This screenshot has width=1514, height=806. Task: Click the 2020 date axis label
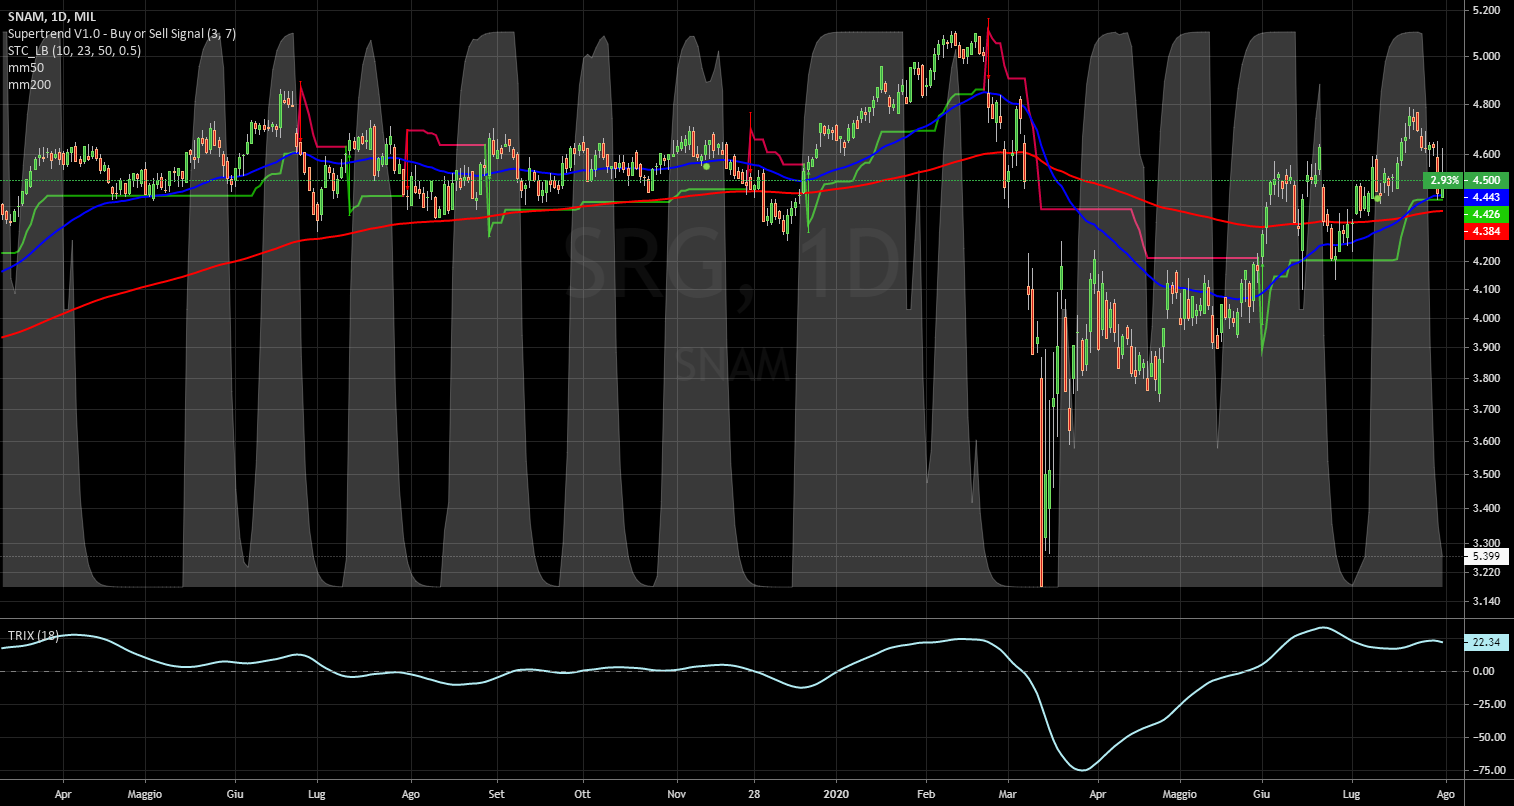835,794
